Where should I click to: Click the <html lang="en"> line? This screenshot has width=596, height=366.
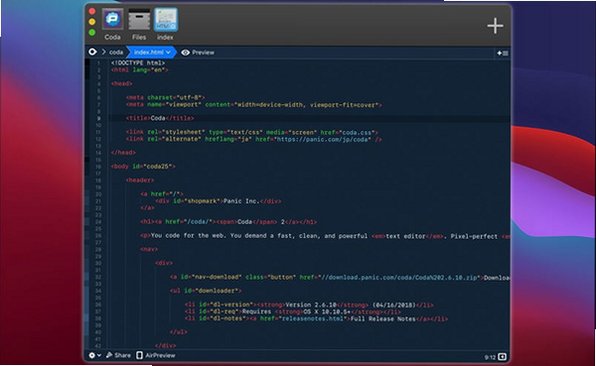139,70
